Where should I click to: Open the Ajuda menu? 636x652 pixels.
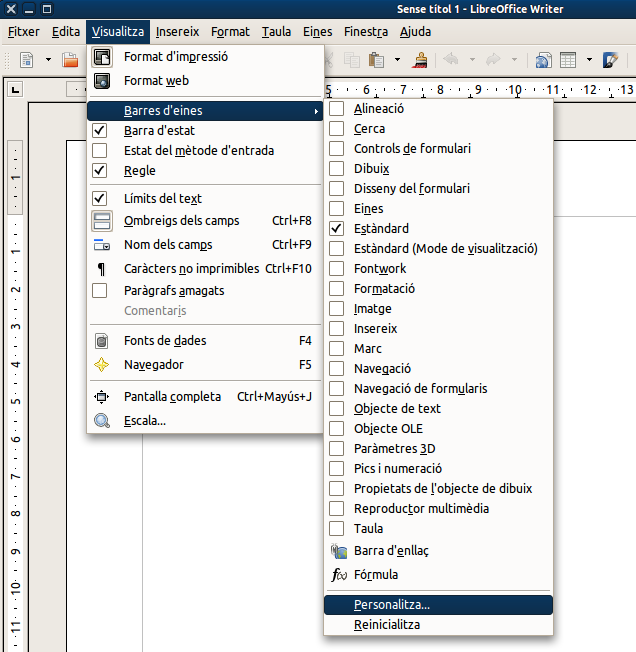point(415,32)
